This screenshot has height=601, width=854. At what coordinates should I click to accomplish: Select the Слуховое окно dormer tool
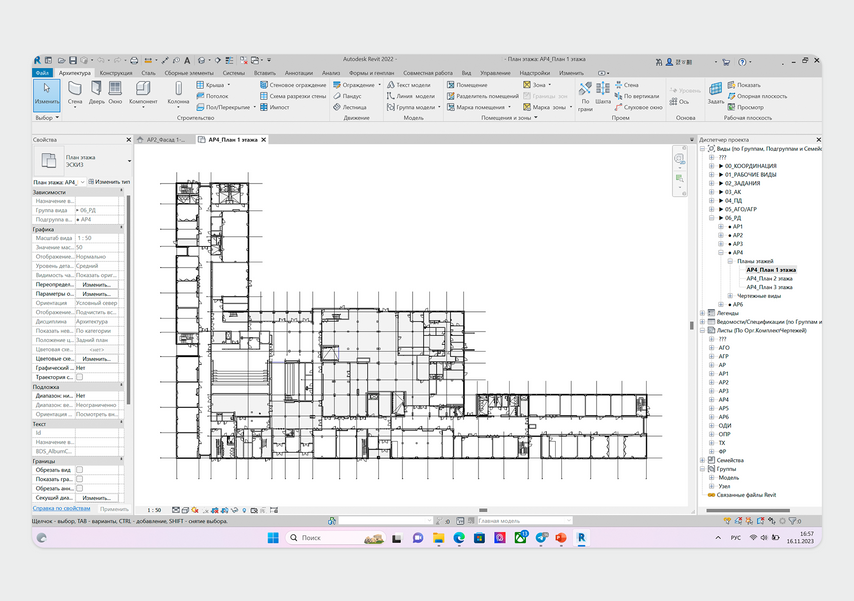click(638, 107)
